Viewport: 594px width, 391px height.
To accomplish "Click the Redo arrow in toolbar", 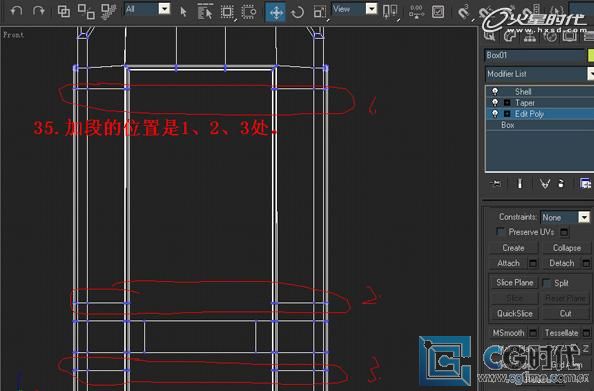I will point(39,11).
